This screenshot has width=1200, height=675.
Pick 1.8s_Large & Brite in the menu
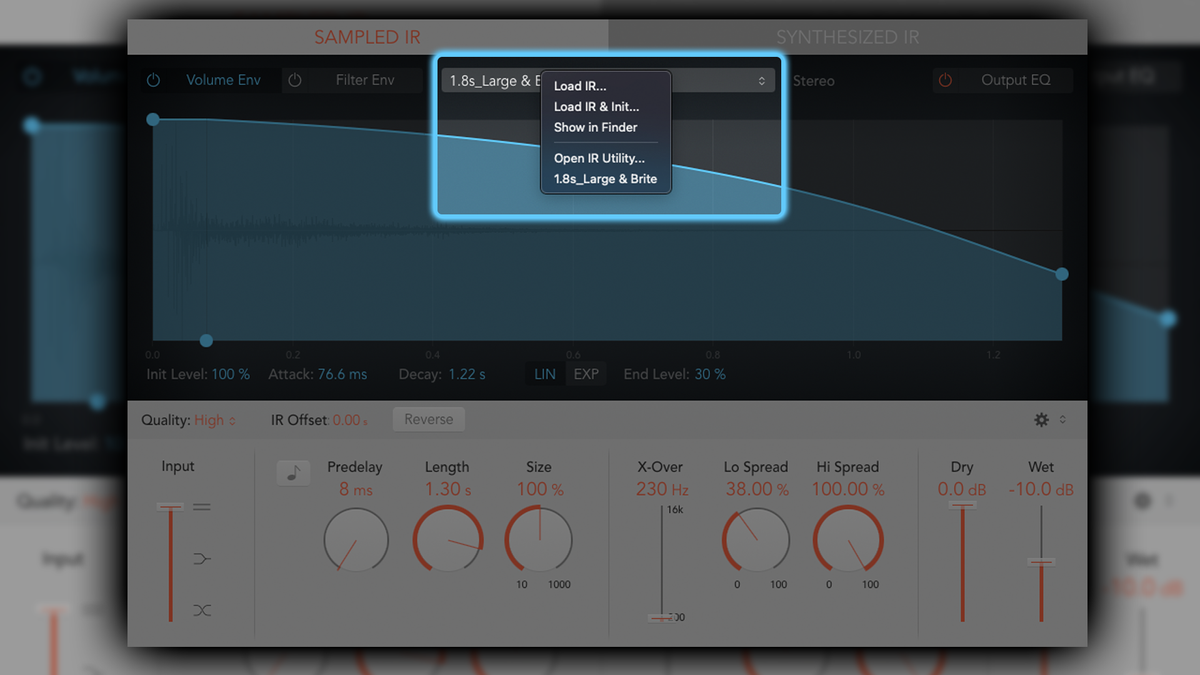click(605, 179)
